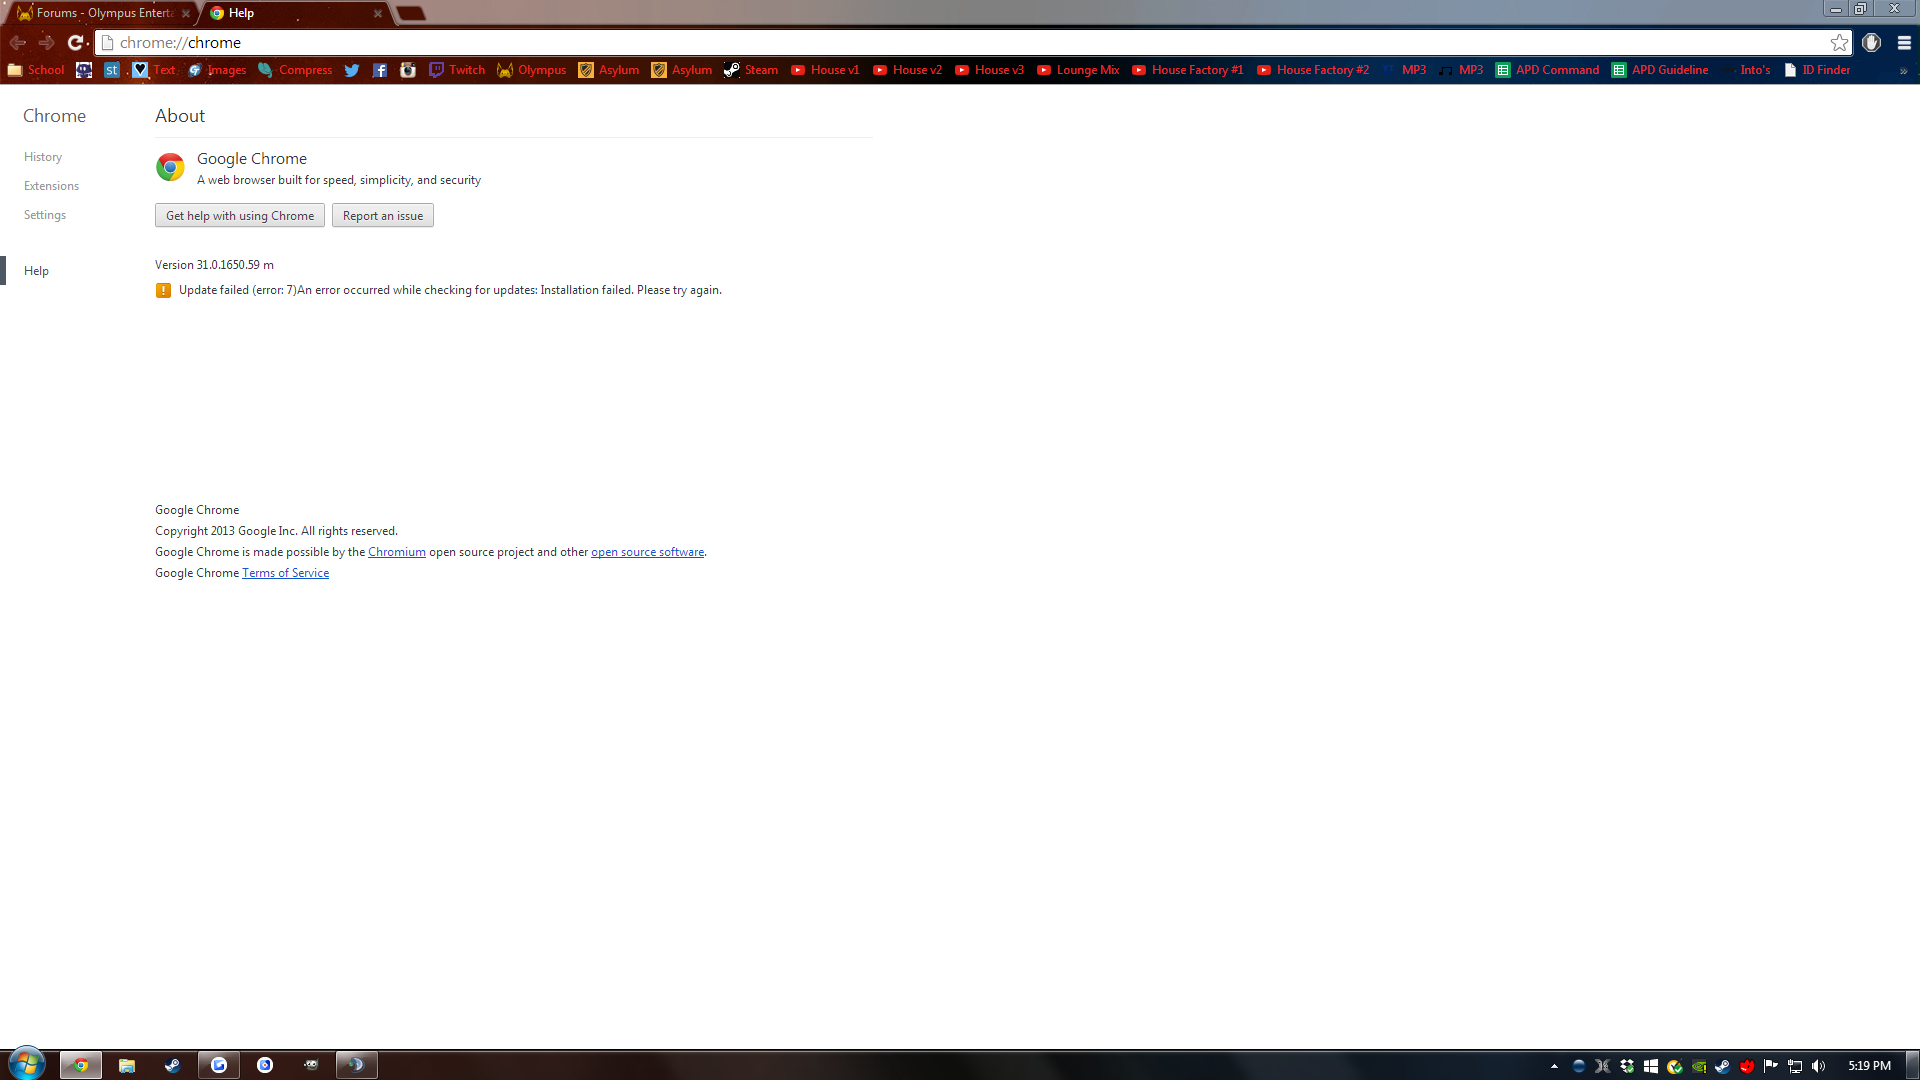Image resolution: width=1920 pixels, height=1080 pixels.
Task: Open the Chrome hamburger menu
Action: pos(1904,43)
